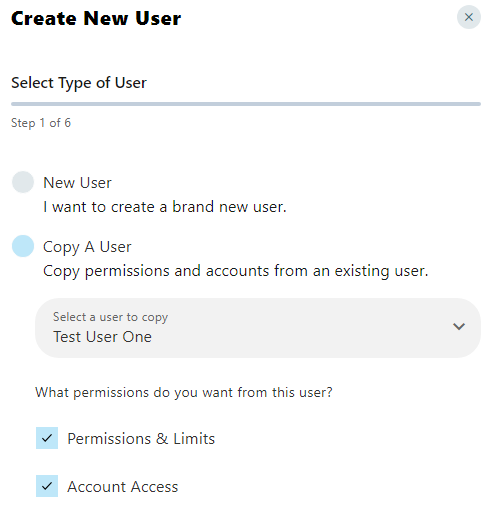Click the brand new user description text
This screenshot has width=485, height=509.
click(165, 207)
